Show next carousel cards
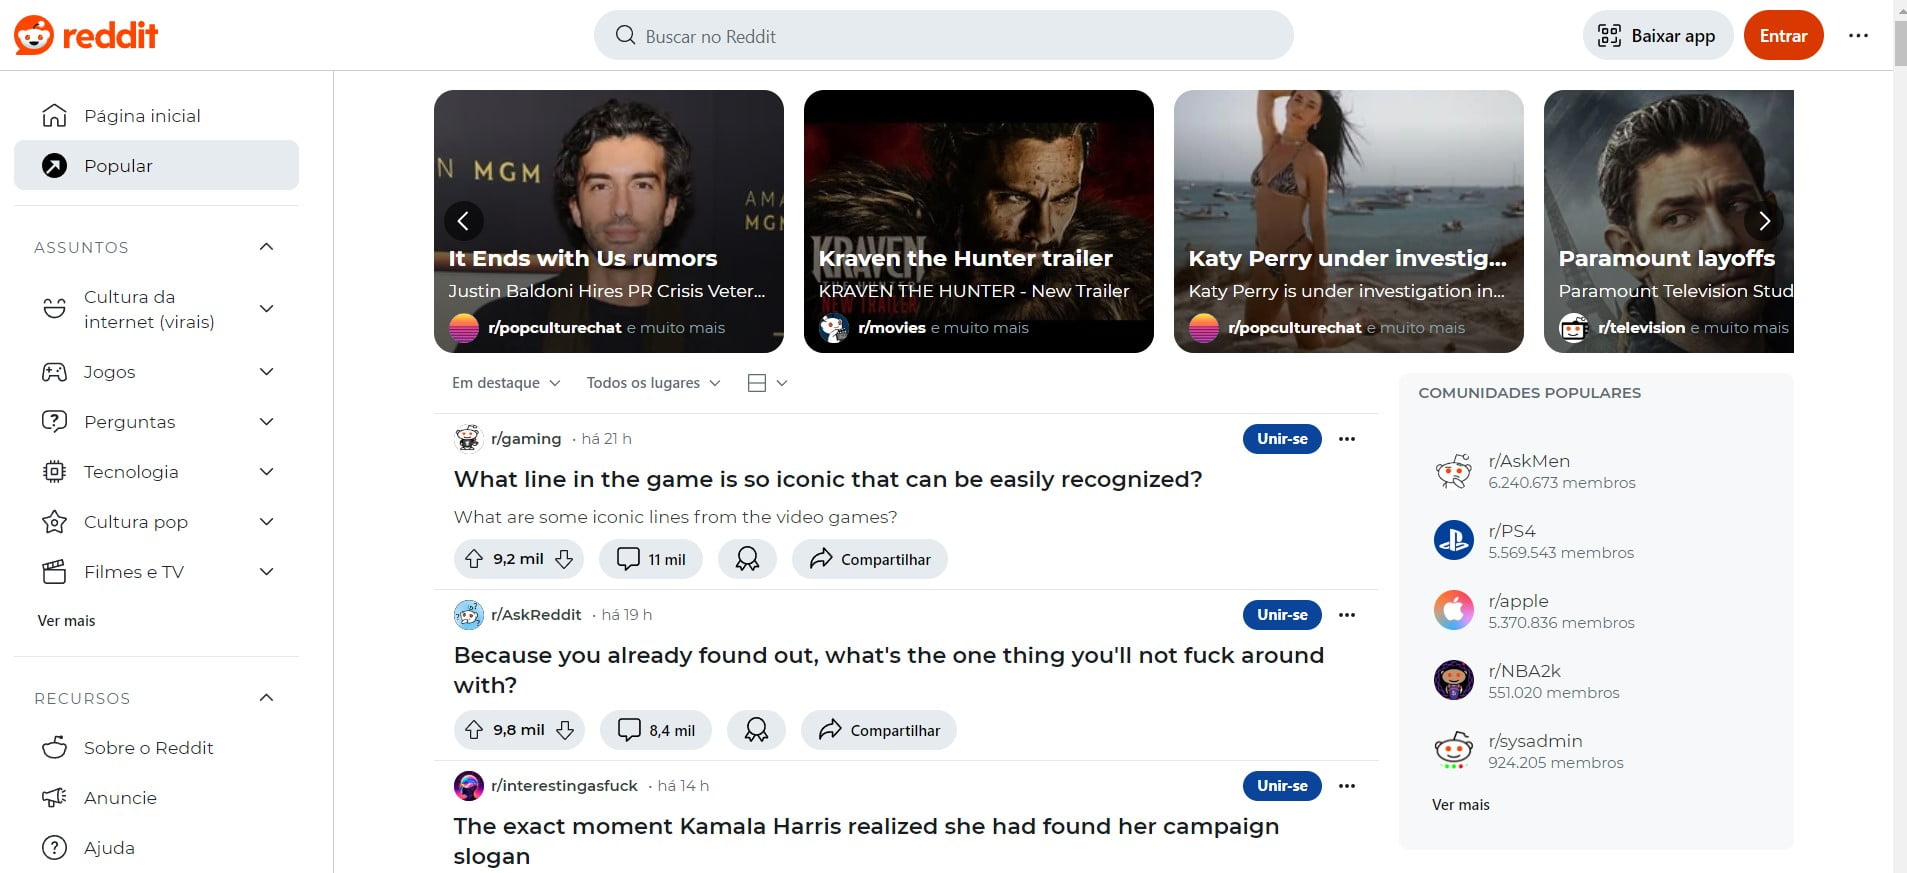 click(x=1764, y=221)
